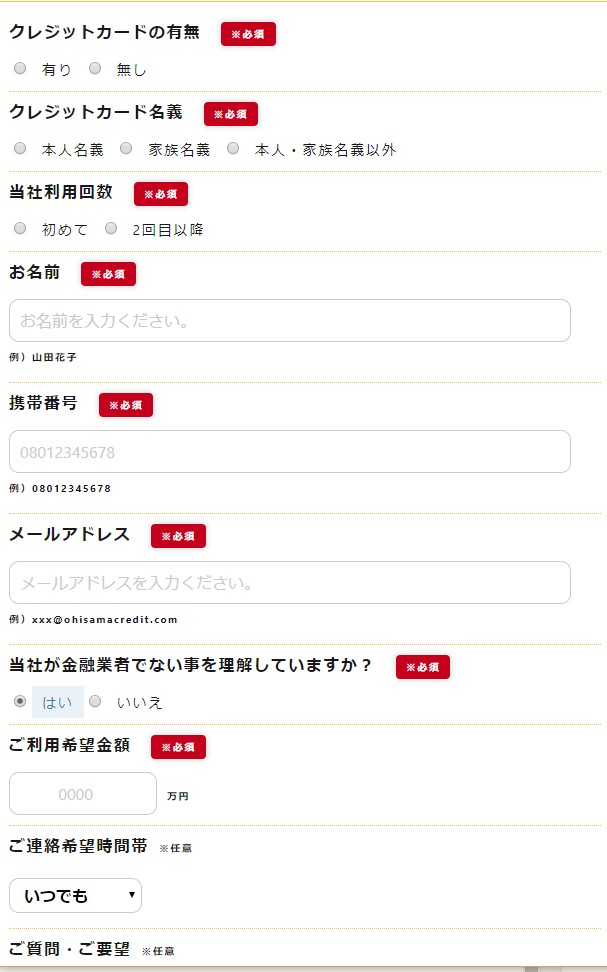Viewport: 607px width, 972px height.
Task: Click the クレジットカードの有無 heading label
Action: click(104, 32)
